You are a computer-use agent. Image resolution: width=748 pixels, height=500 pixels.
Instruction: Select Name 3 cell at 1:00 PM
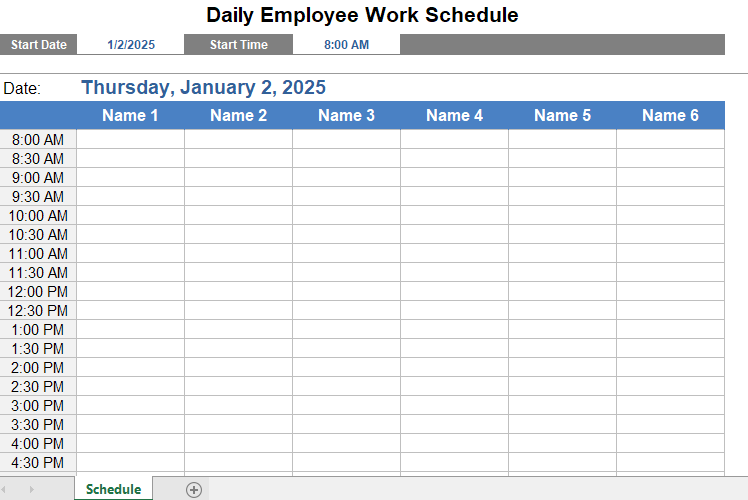pos(346,329)
